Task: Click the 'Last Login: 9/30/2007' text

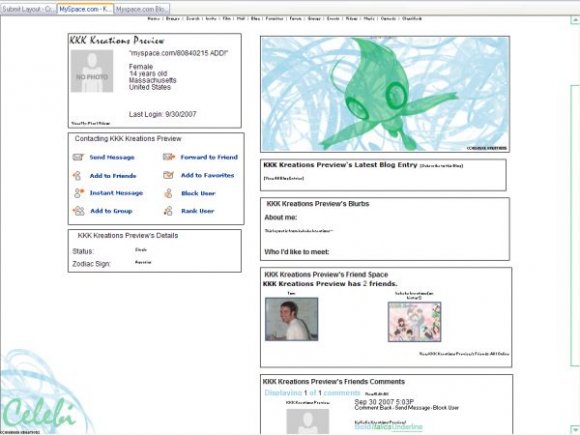Action: (x=162, y=114)
